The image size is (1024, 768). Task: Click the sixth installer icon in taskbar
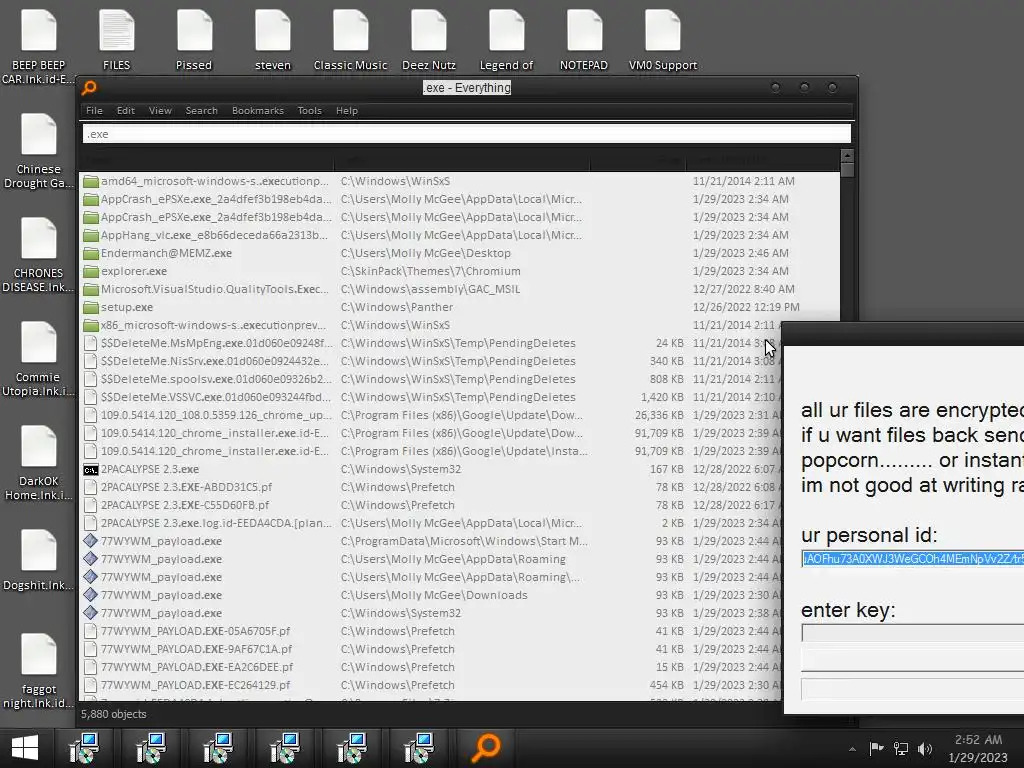pos(419,748)
